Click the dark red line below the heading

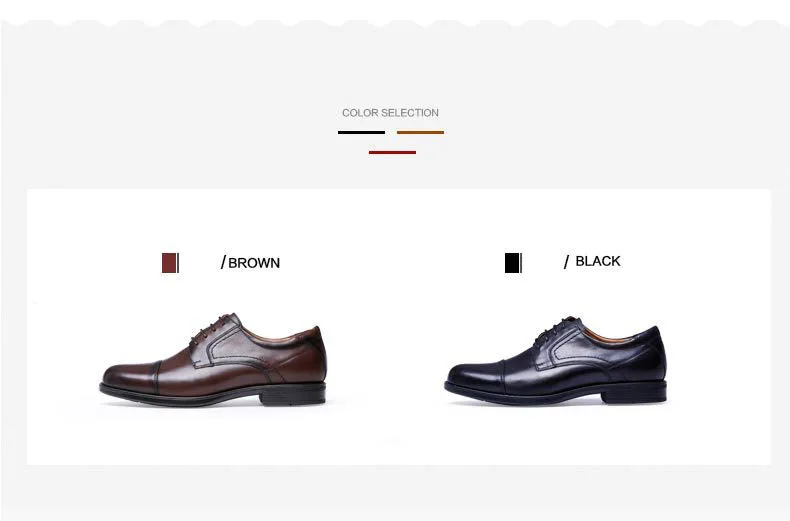(x=392, y=152)
